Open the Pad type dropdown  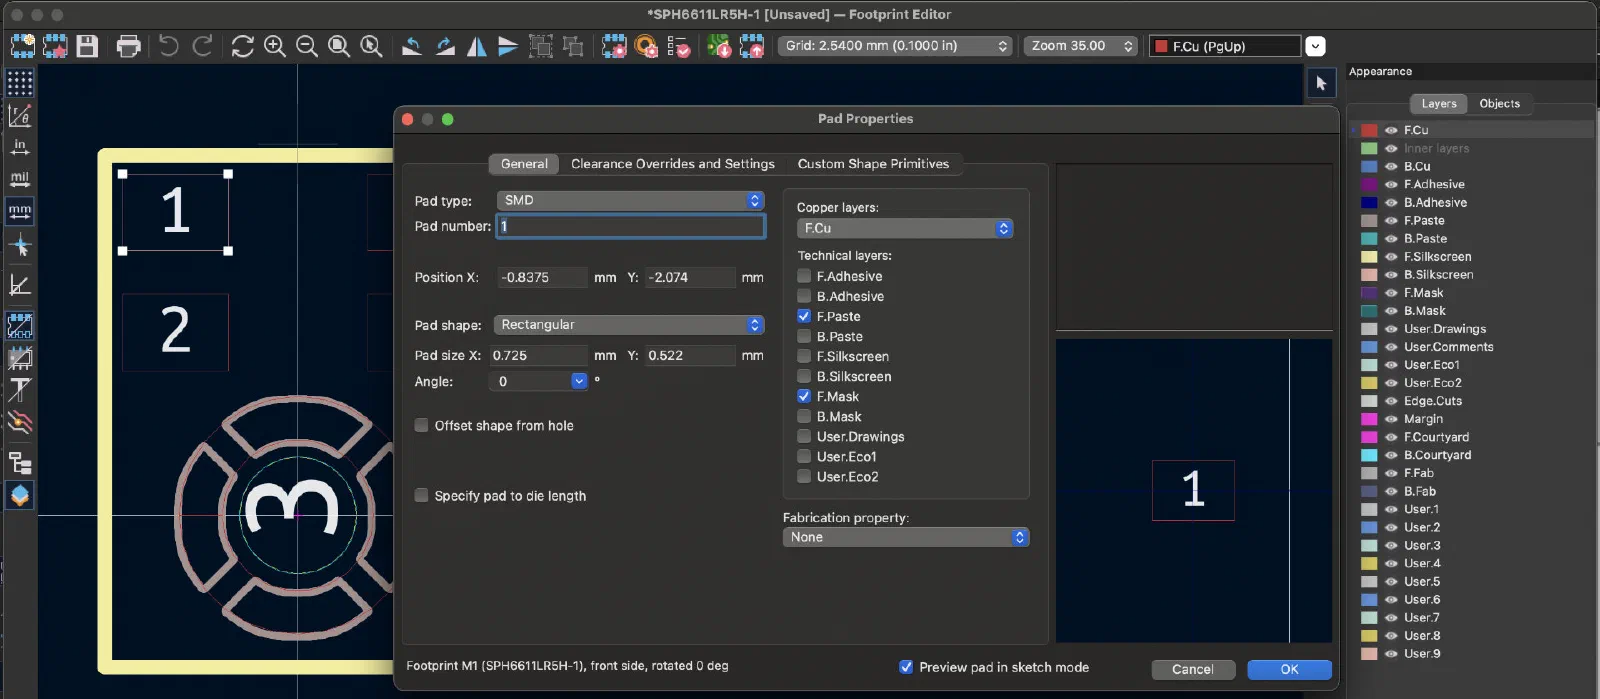tap(630, 200)
